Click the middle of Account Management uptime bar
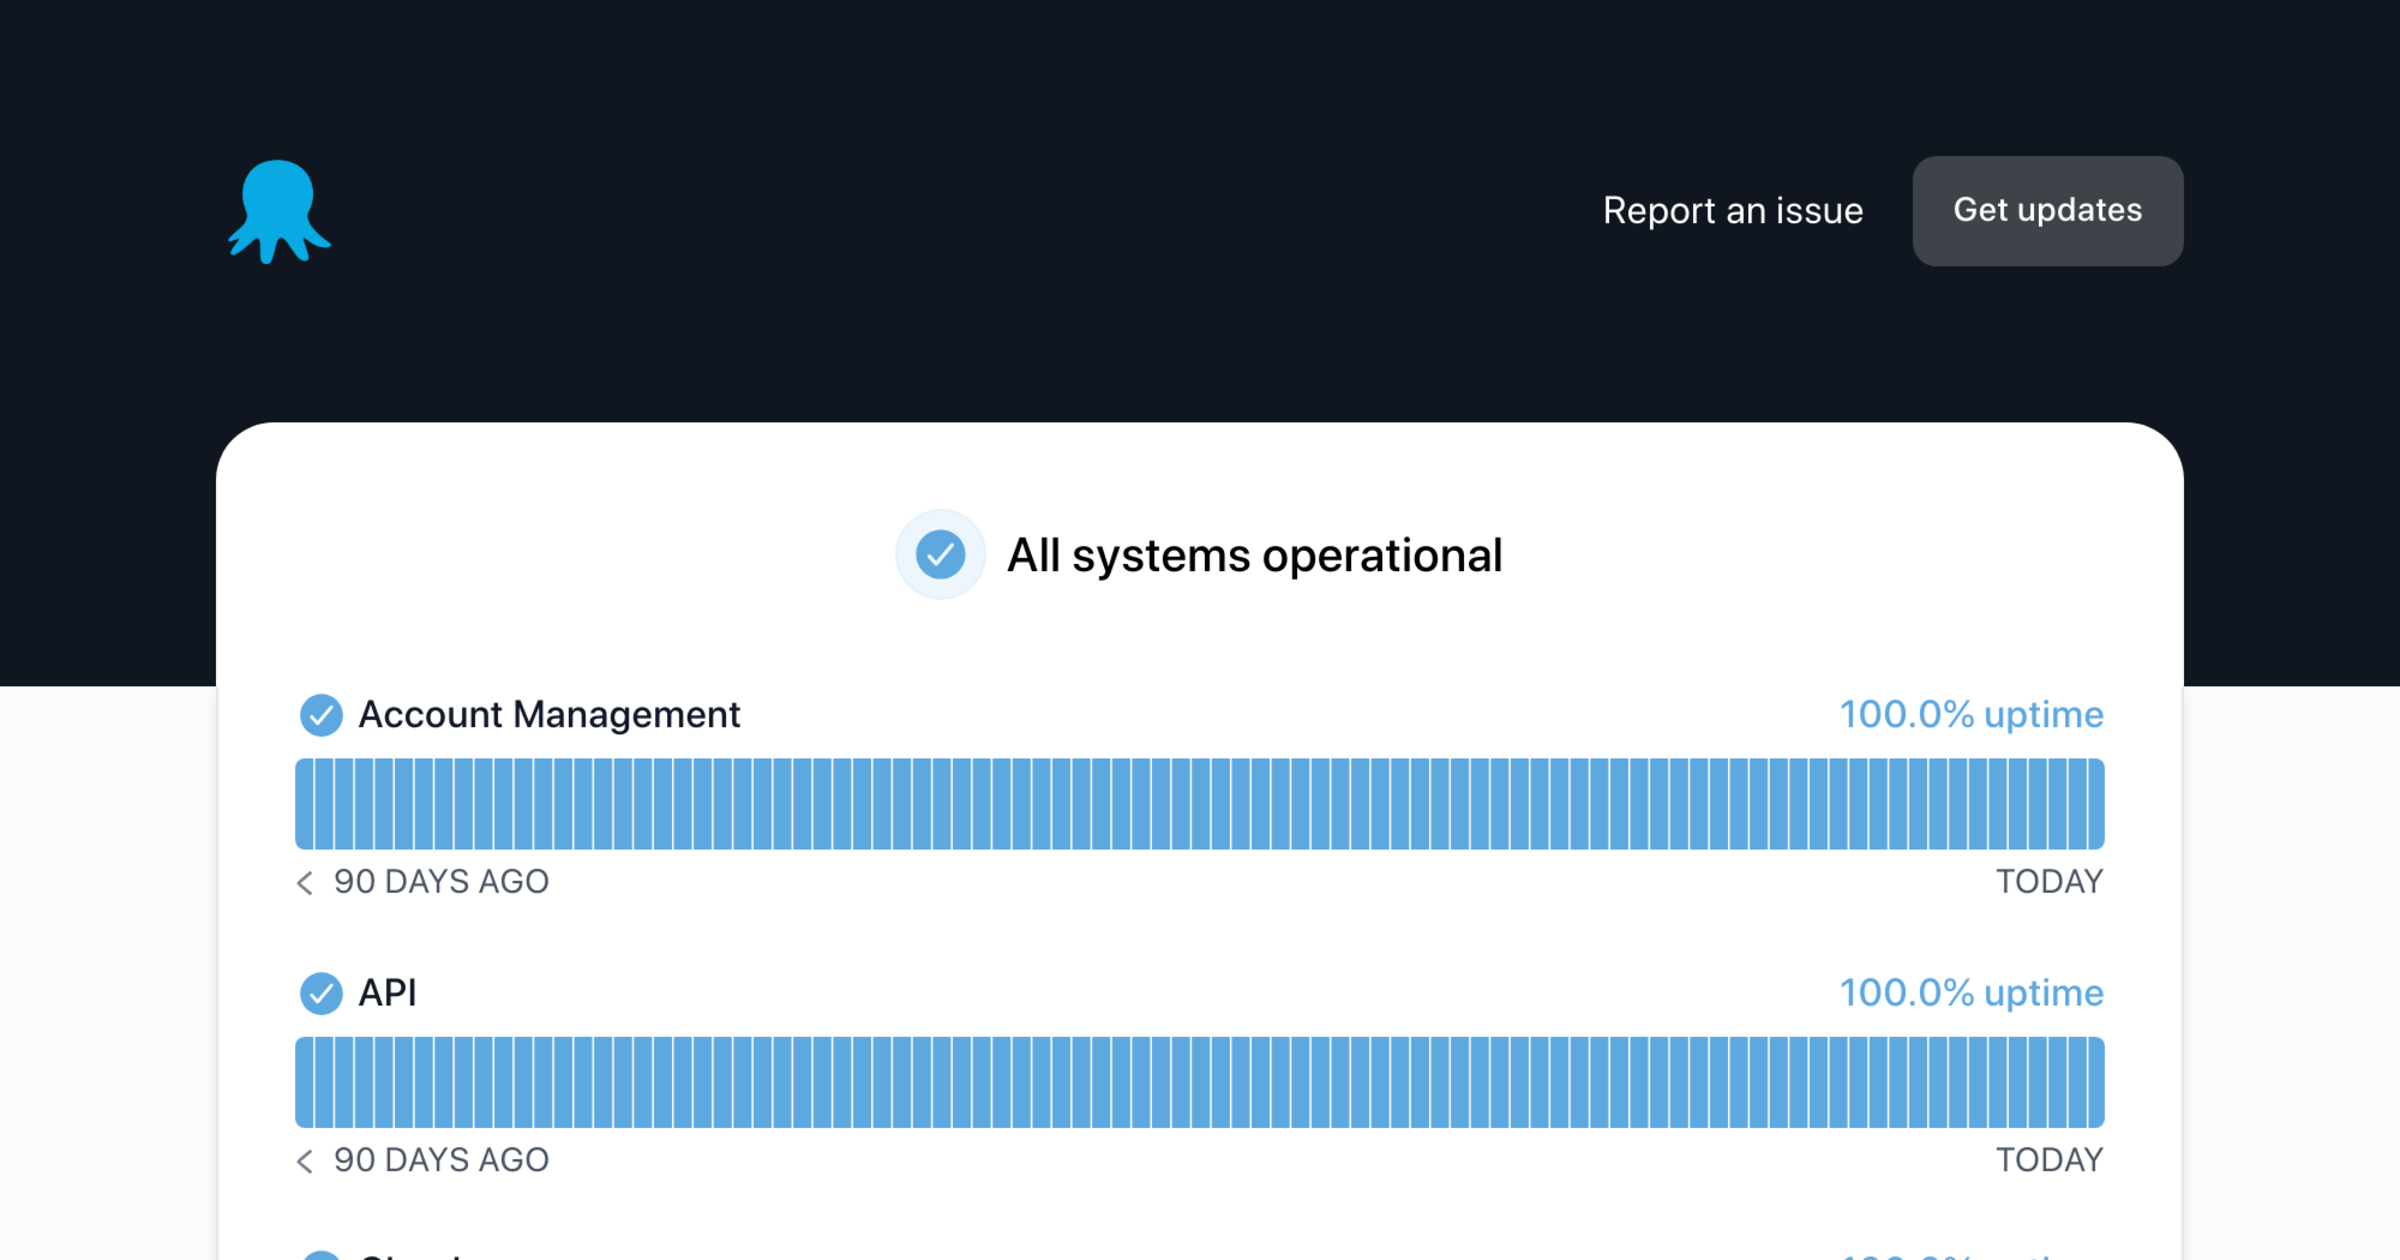The height and width of the screenshot is (1260, 2400). coord(1200,804)
